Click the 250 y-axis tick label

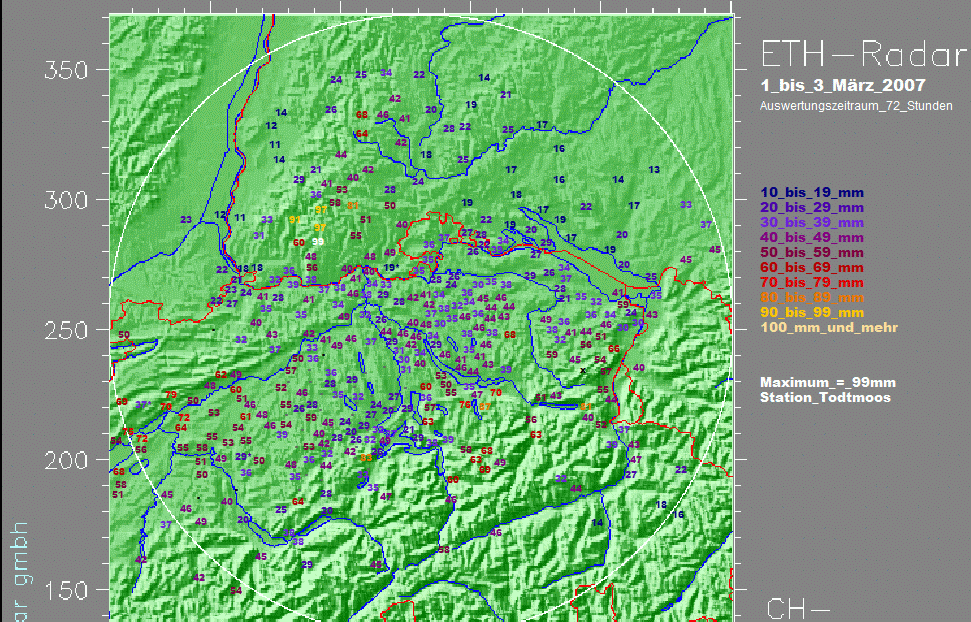pos(65,331)
